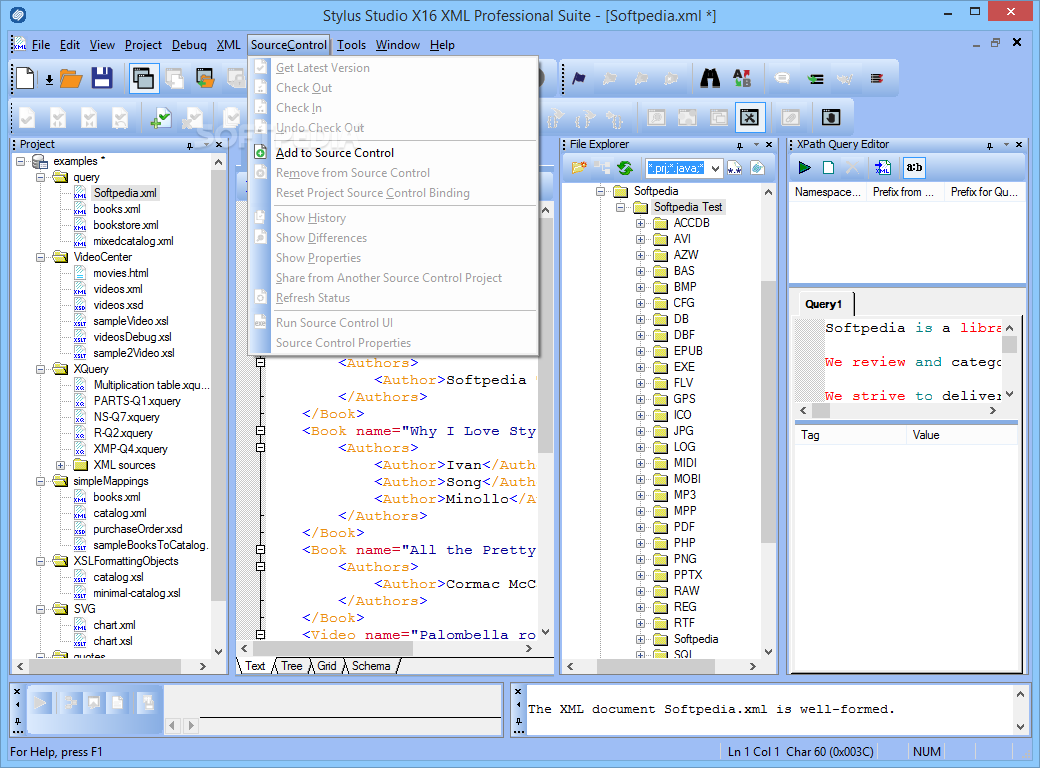1040x768 pixels.
Task: Click the filter wildcard icon beside combo box
Action: click(x=734, y=168)
